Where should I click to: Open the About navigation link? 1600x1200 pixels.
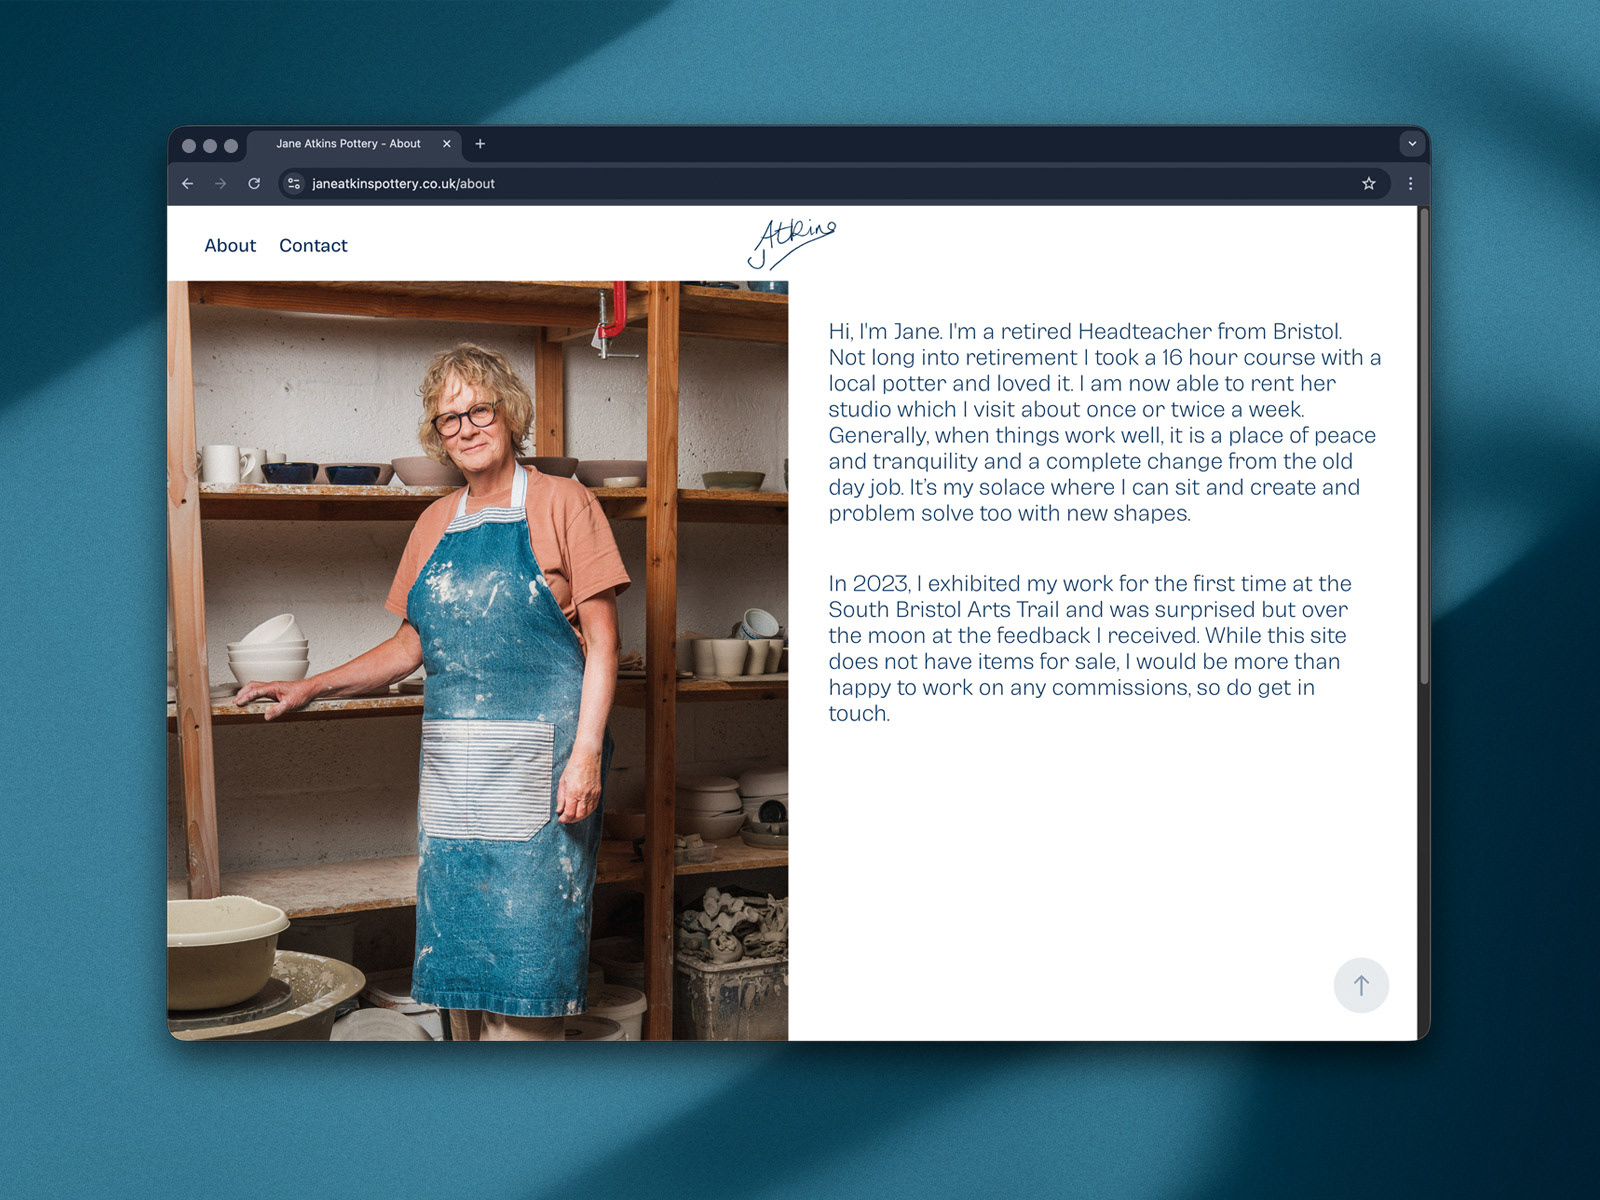pyautogui.click(x=230, y=246)
